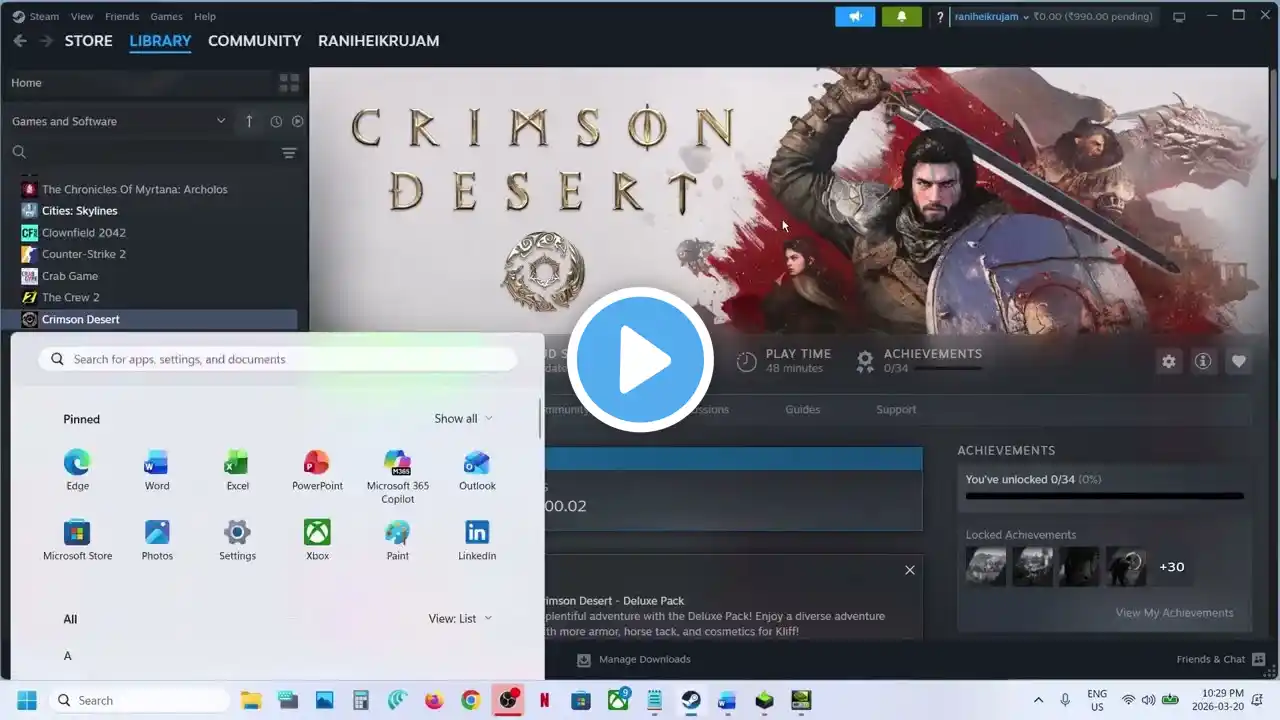Expand pinned apps with Show all
Image resolution: width=1280 pixels, height=720 pixels.
tap(463, 419)
